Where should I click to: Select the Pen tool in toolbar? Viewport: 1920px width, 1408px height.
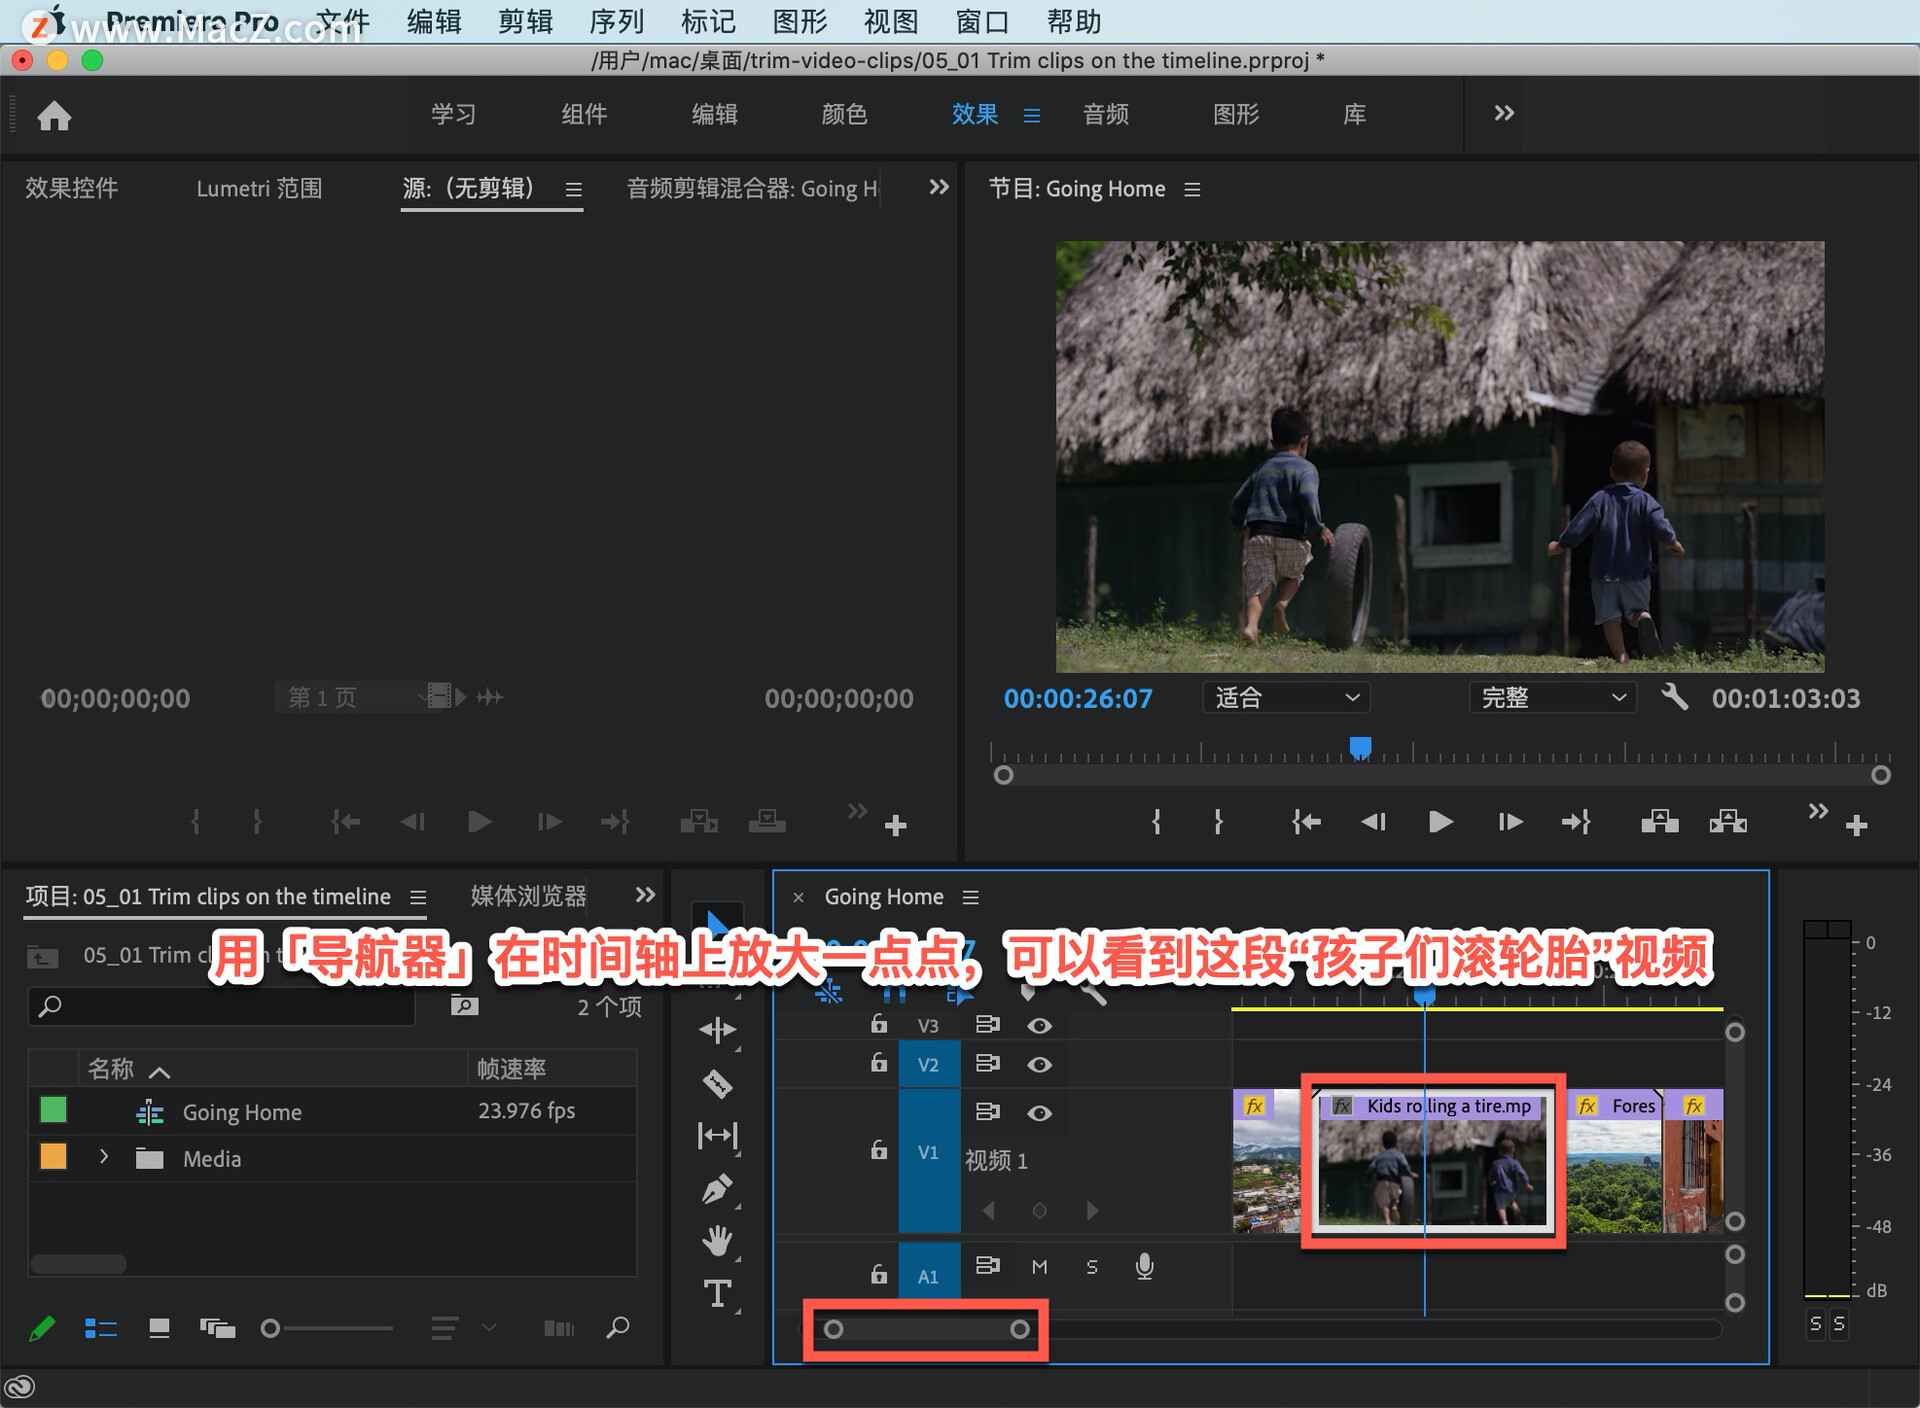pos(717,1189)
